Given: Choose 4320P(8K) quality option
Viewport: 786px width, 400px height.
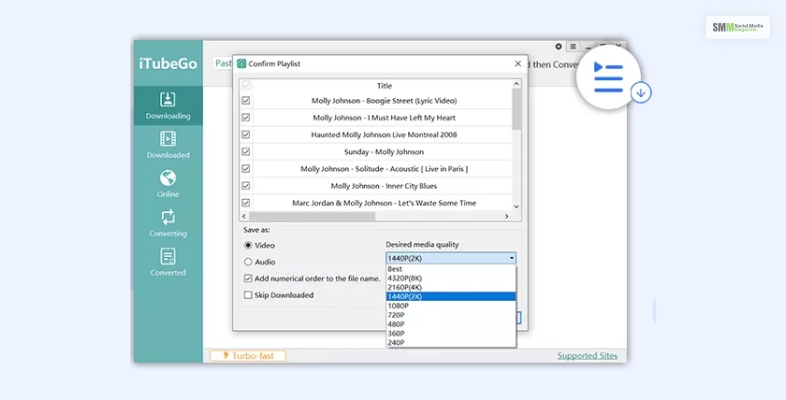Looking at the screenshot, I should pyautogui.click(x=451, y=278).
